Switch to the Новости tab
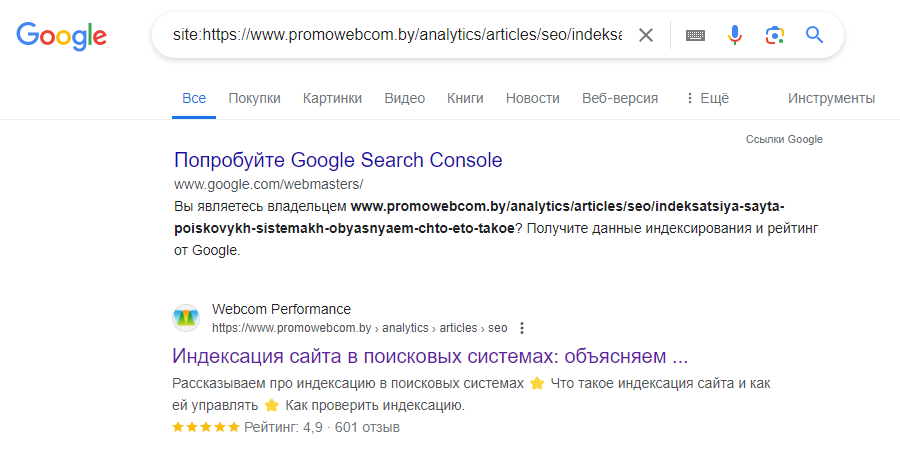 click(x=533, y=98)
